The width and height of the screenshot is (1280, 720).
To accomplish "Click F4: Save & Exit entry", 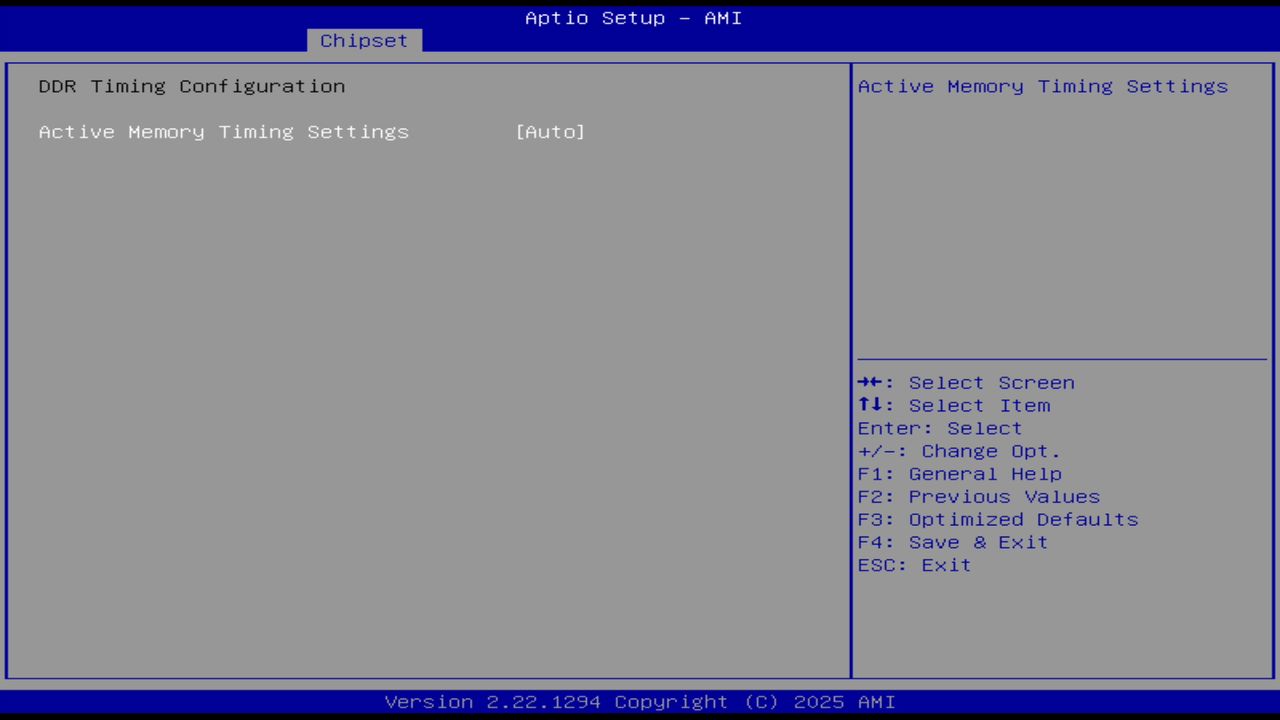I will coord(952,542).
